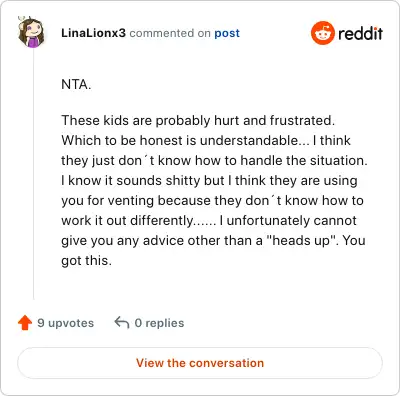Click the reply arrow icon
The width and height of the screenshot is (400, 396).
pos(122,323)
